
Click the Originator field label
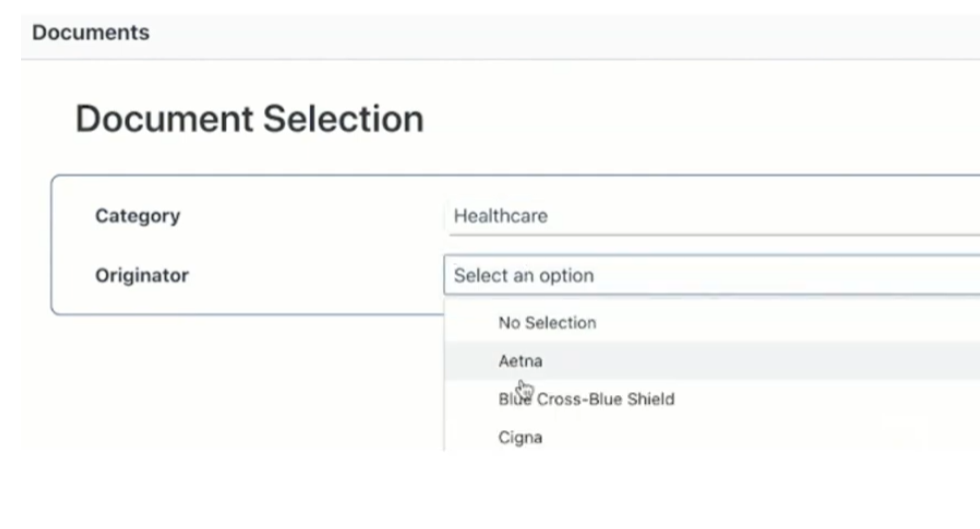point(142,275)
